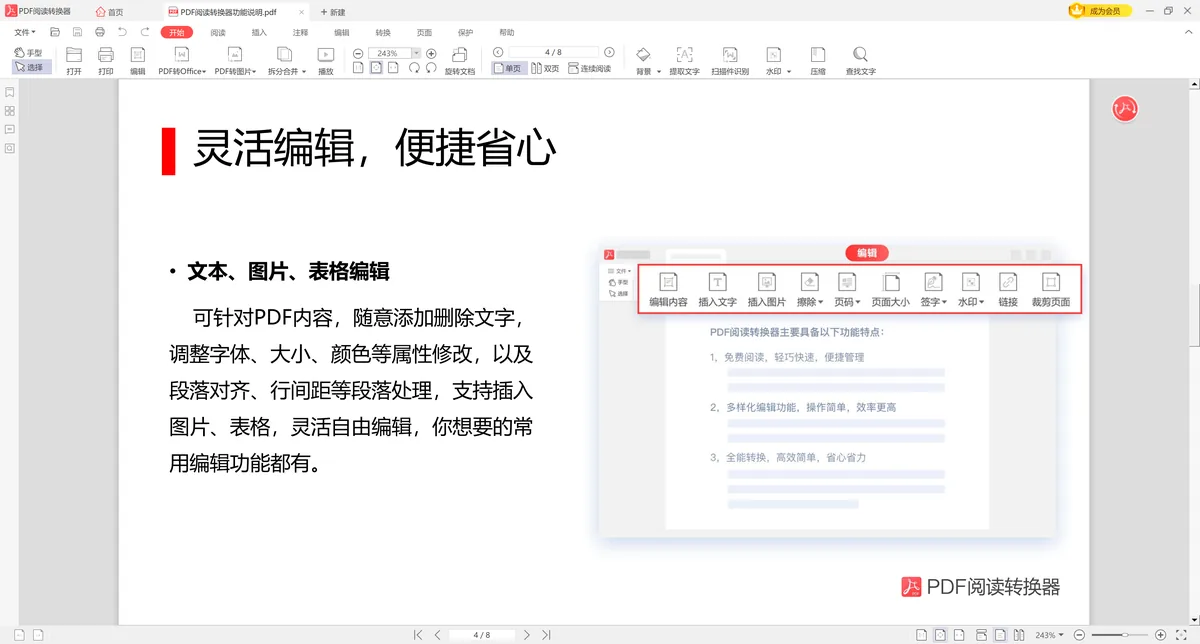The height and width of the screenshot is (644, 1200).
Task: Click the zoom slider in status bar
Action: tap(1119, 635)
